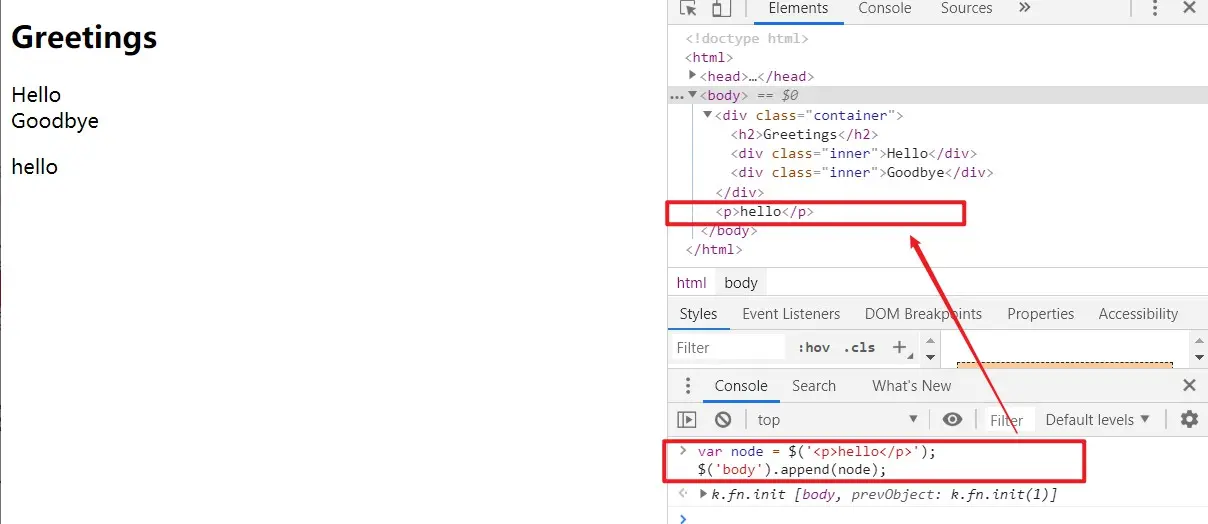
Task: Open the top execution context dropdown
Action: click(838, 420)
